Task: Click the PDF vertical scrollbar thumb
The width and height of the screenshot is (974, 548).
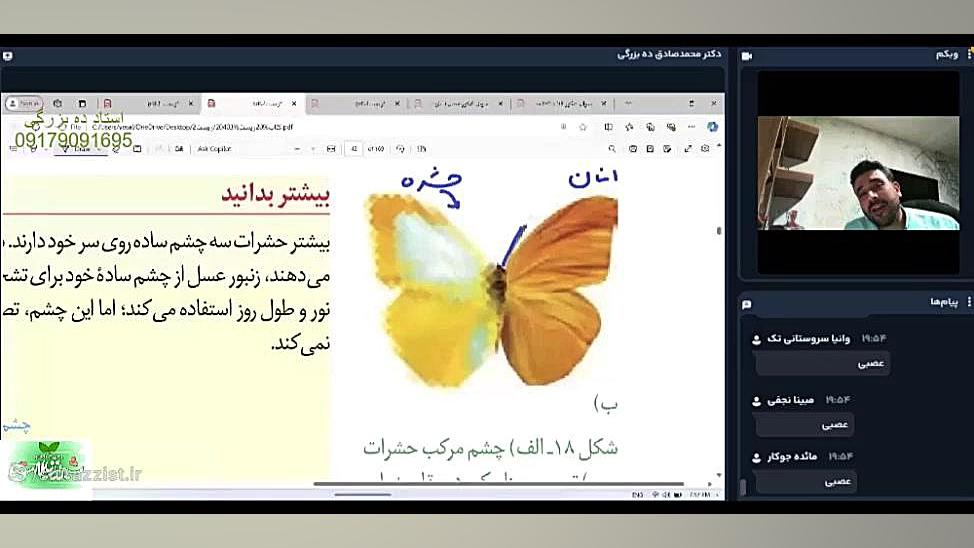Action: coord(719,231)
